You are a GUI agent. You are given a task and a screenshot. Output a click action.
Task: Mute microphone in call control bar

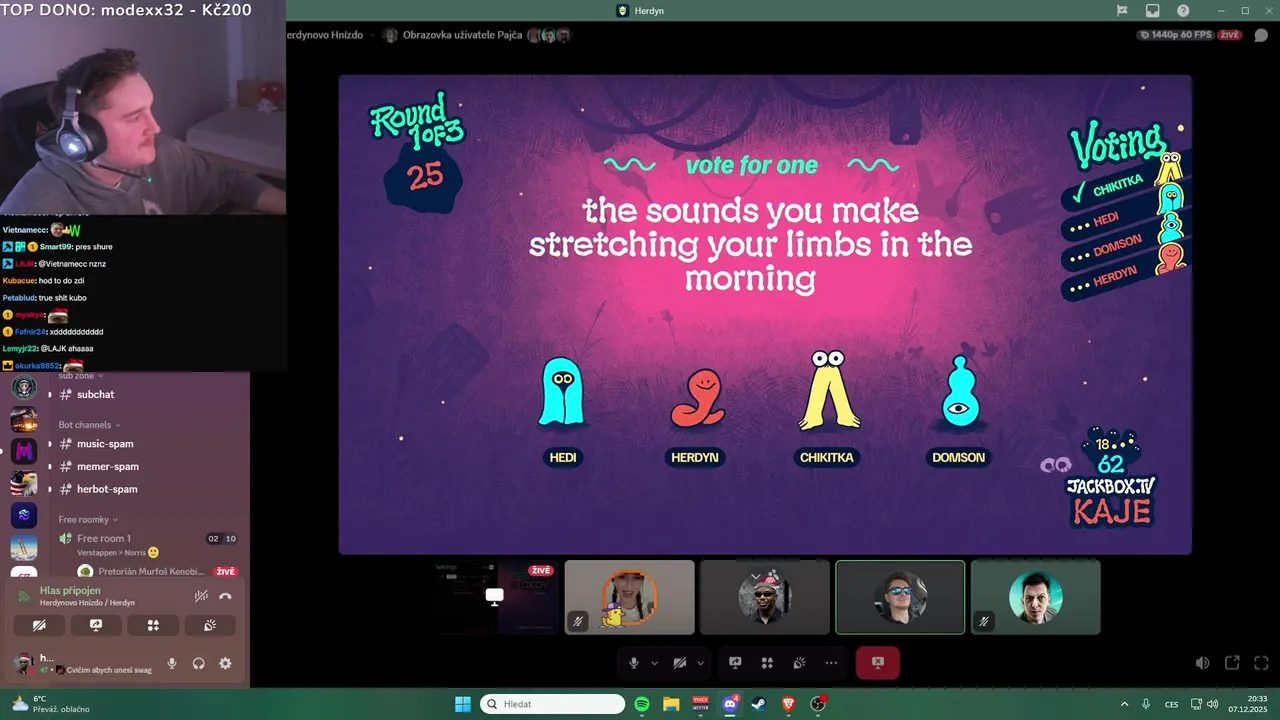pos(633,663)
